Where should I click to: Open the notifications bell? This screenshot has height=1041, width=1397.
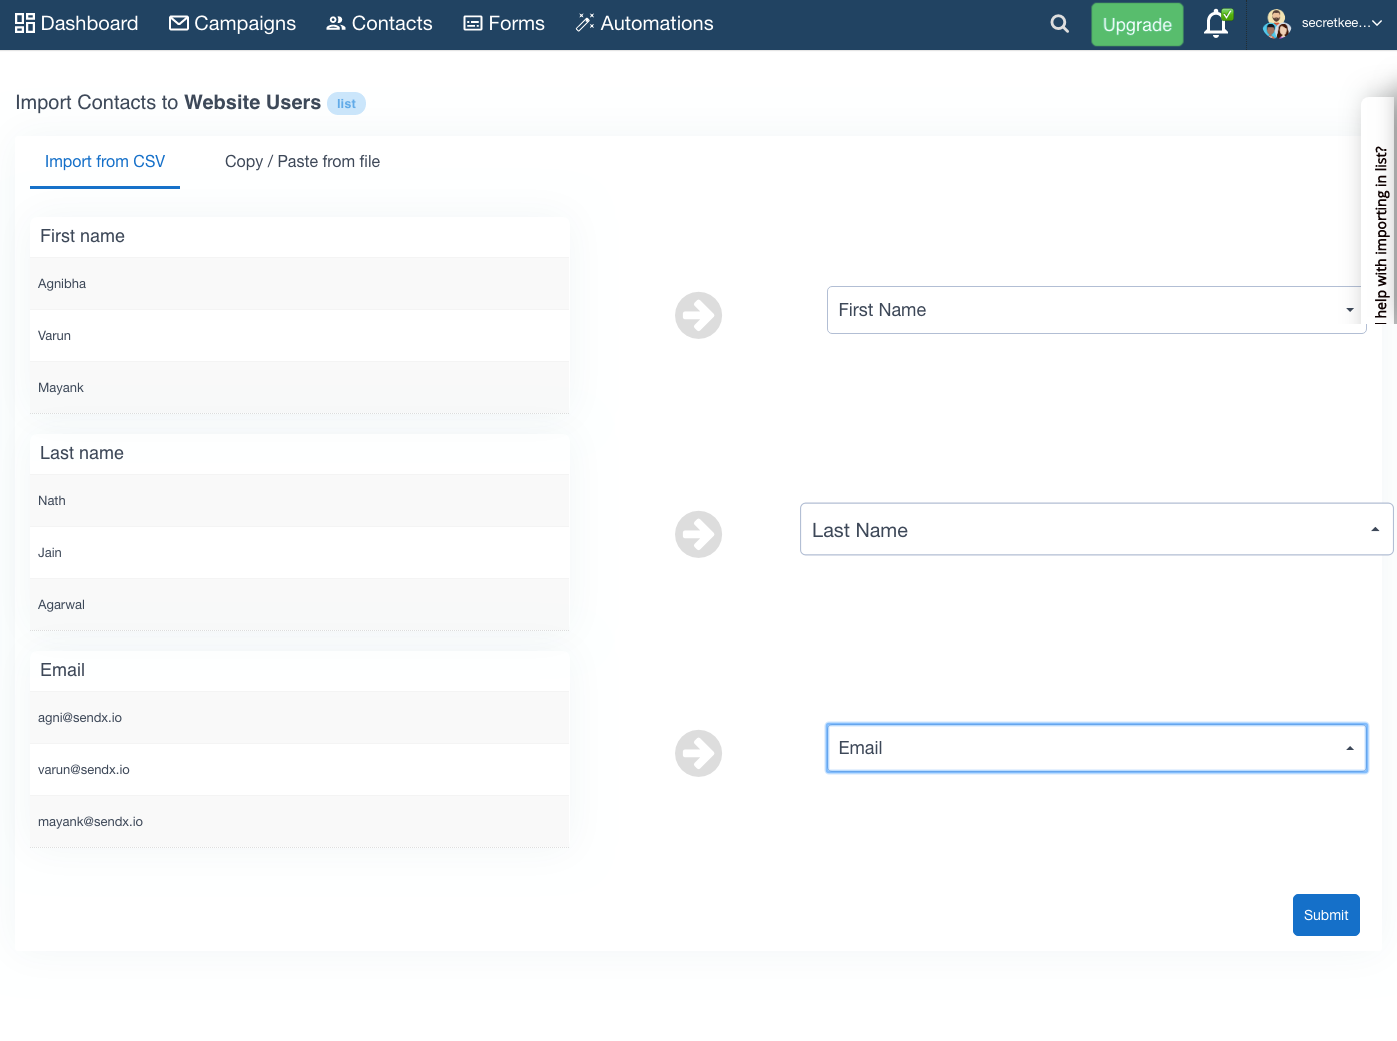point(1216,24)
